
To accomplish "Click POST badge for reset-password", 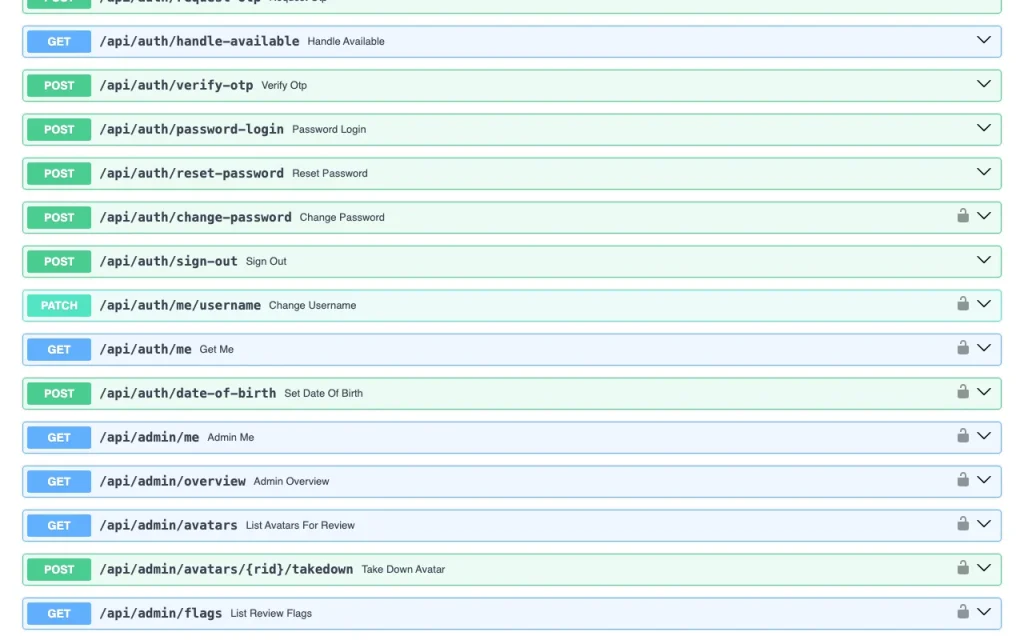I will 59,173.
